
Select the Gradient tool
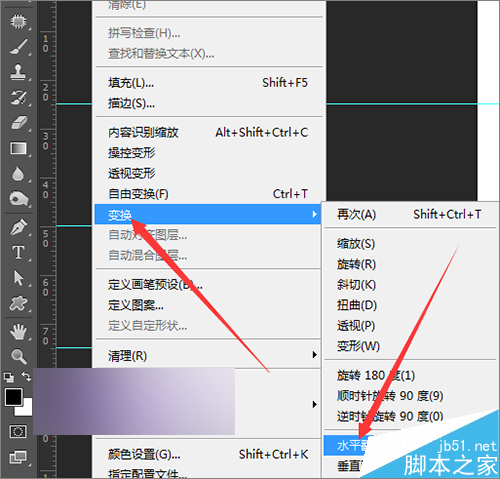tap(18, 148)
